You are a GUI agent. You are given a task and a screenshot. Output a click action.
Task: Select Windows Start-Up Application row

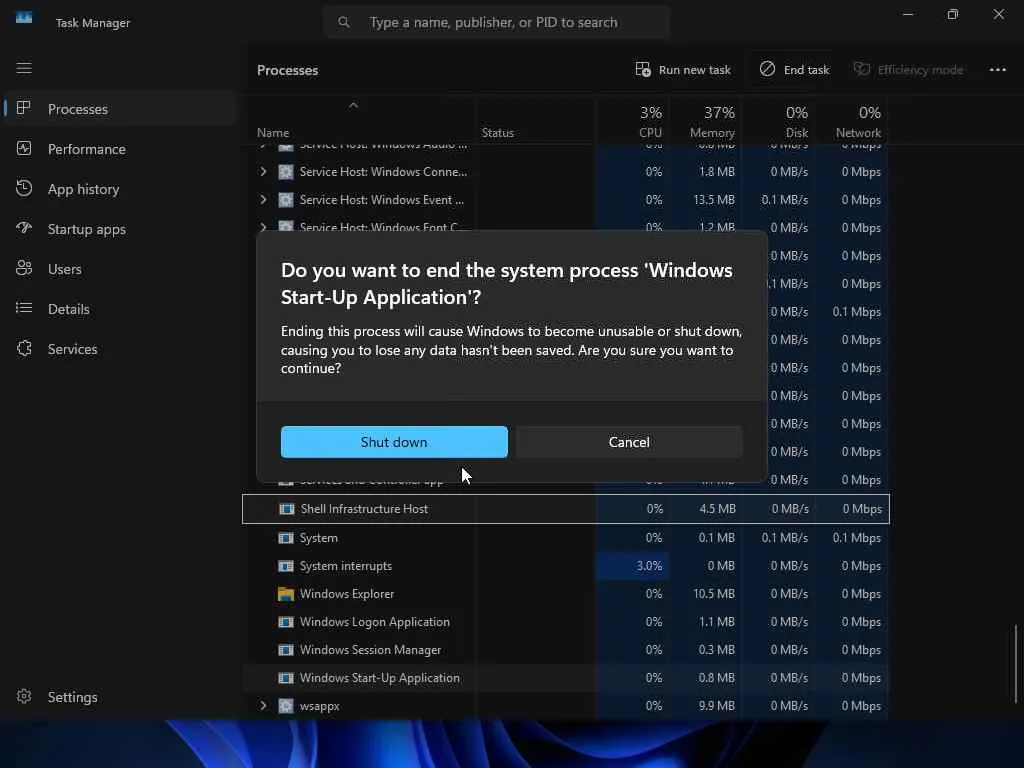(566, 678)
